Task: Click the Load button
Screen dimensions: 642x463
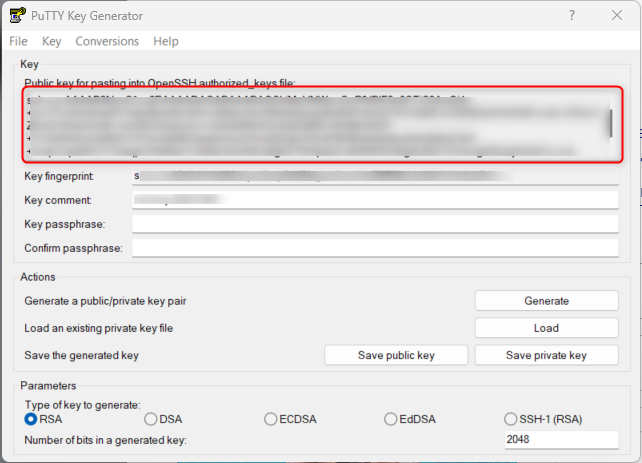Action: click(x=547, y=328)
